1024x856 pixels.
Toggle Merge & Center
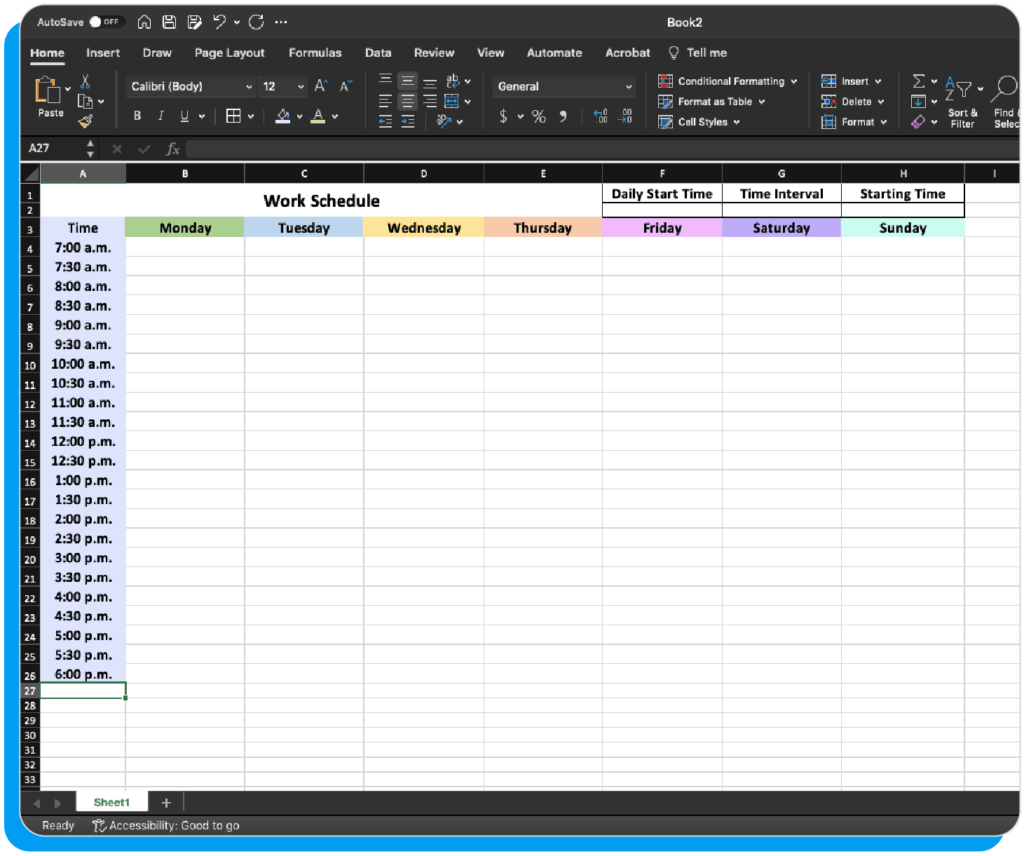(450, 101)
